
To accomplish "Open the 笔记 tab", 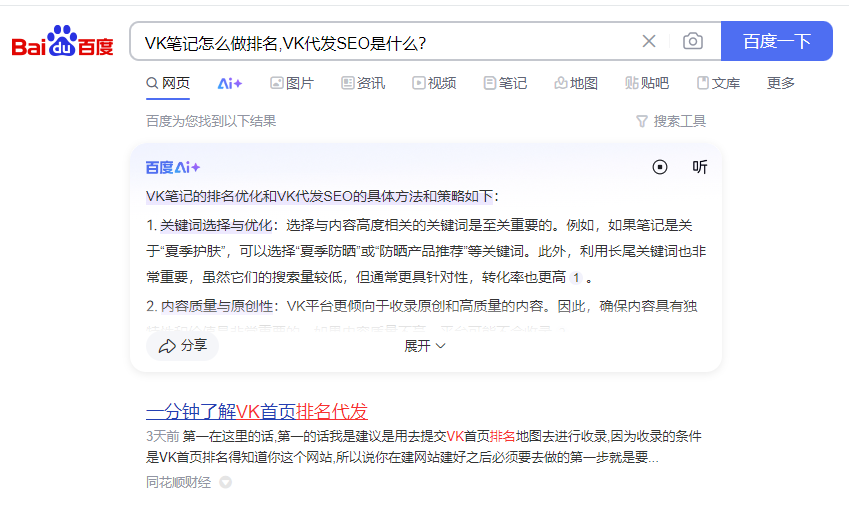I will (x=505, y=83).
